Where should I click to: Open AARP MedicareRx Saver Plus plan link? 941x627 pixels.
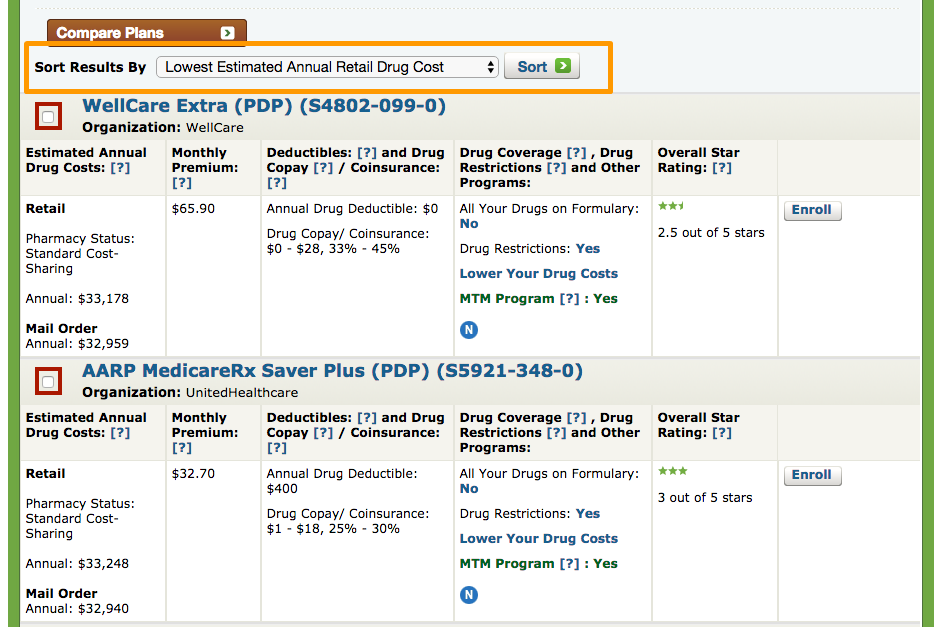pyautogui.click(x=332, y=371)
